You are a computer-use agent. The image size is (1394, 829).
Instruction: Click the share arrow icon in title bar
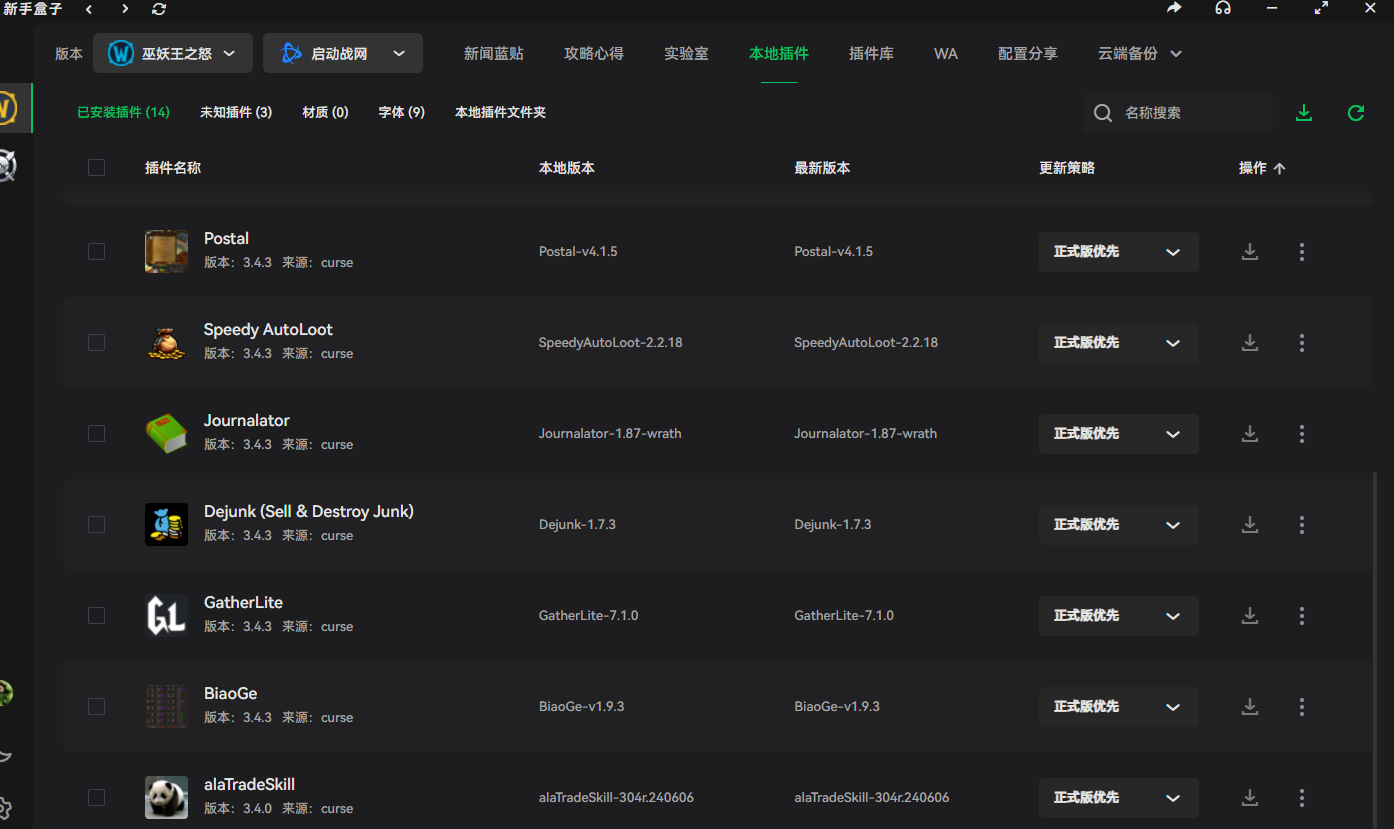point(1174,8)
